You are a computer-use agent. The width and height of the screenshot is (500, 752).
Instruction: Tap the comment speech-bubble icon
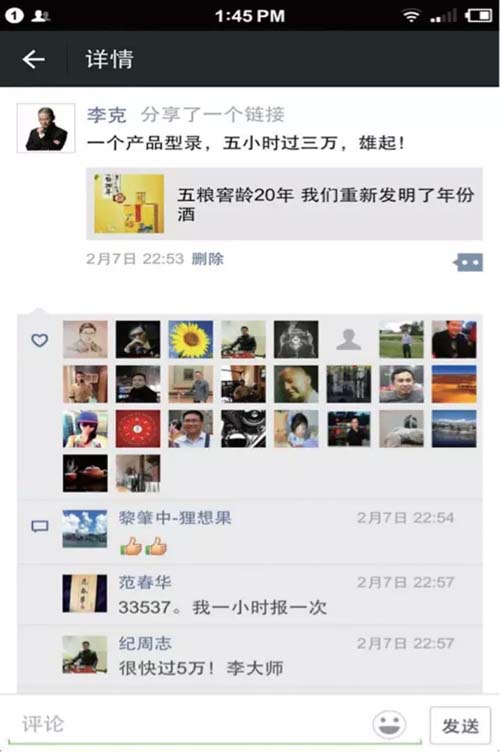pyautogui.click(x=39, y=526)
